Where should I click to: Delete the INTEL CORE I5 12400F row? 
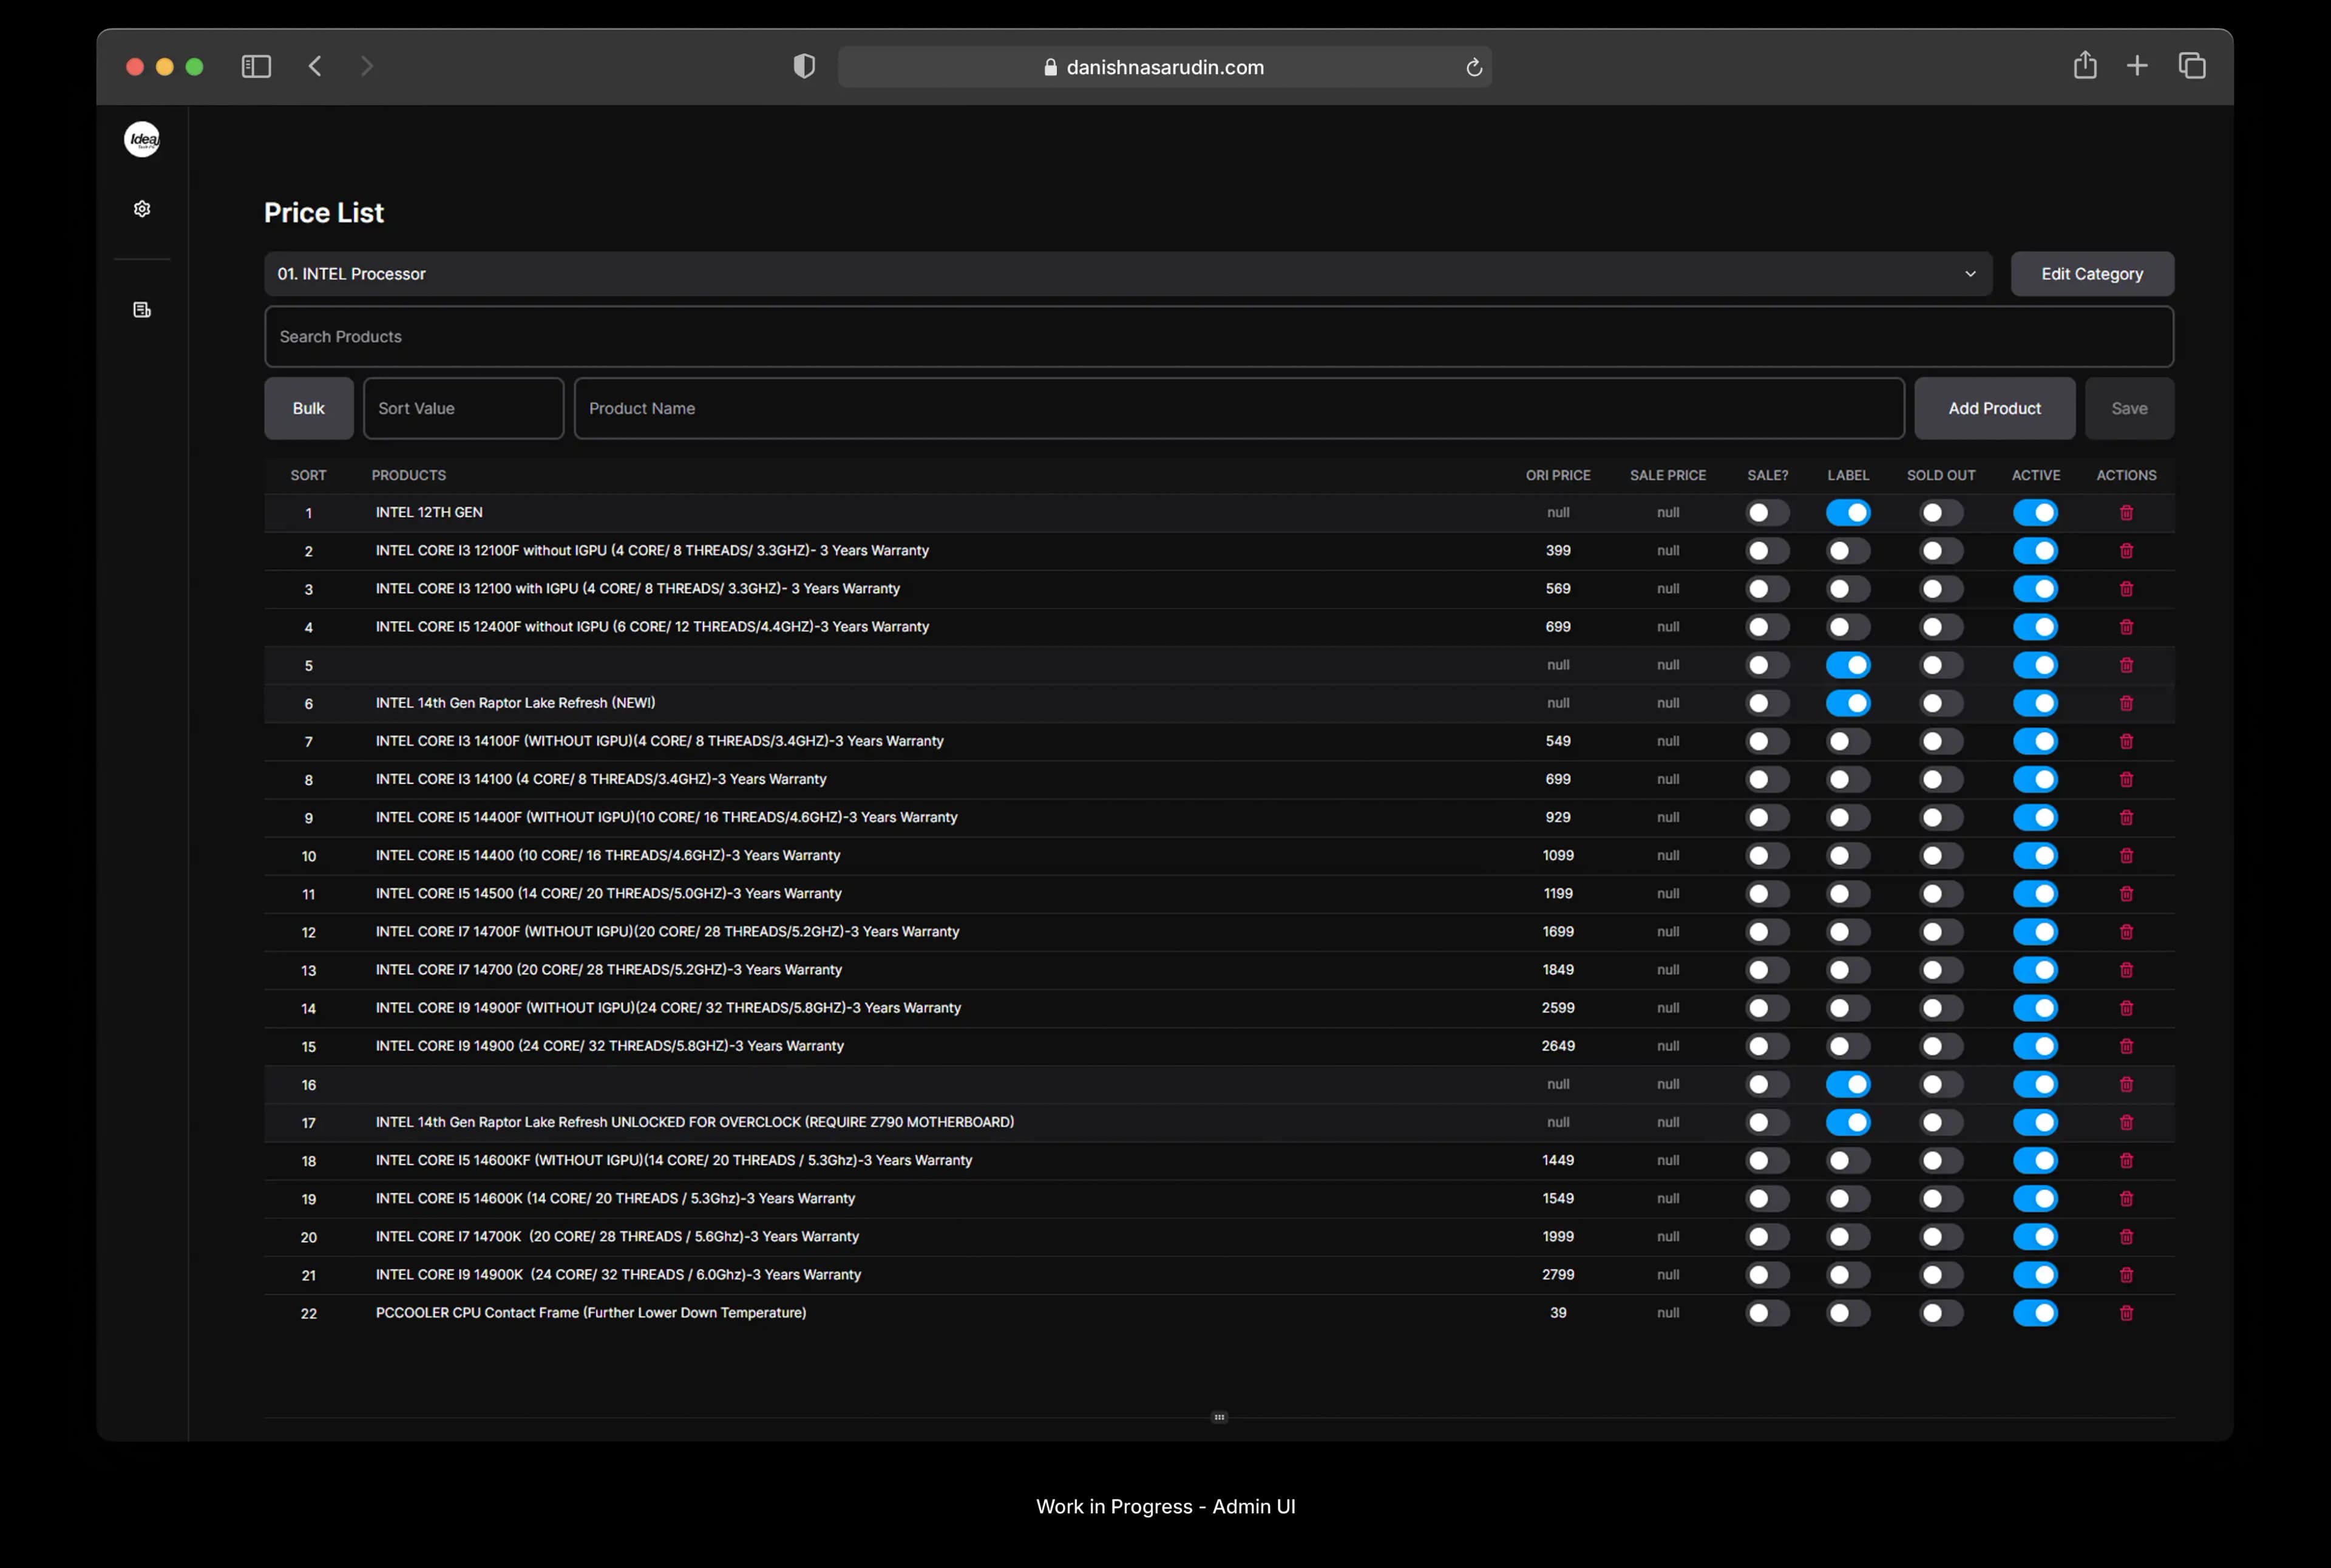pos(2126,627)
